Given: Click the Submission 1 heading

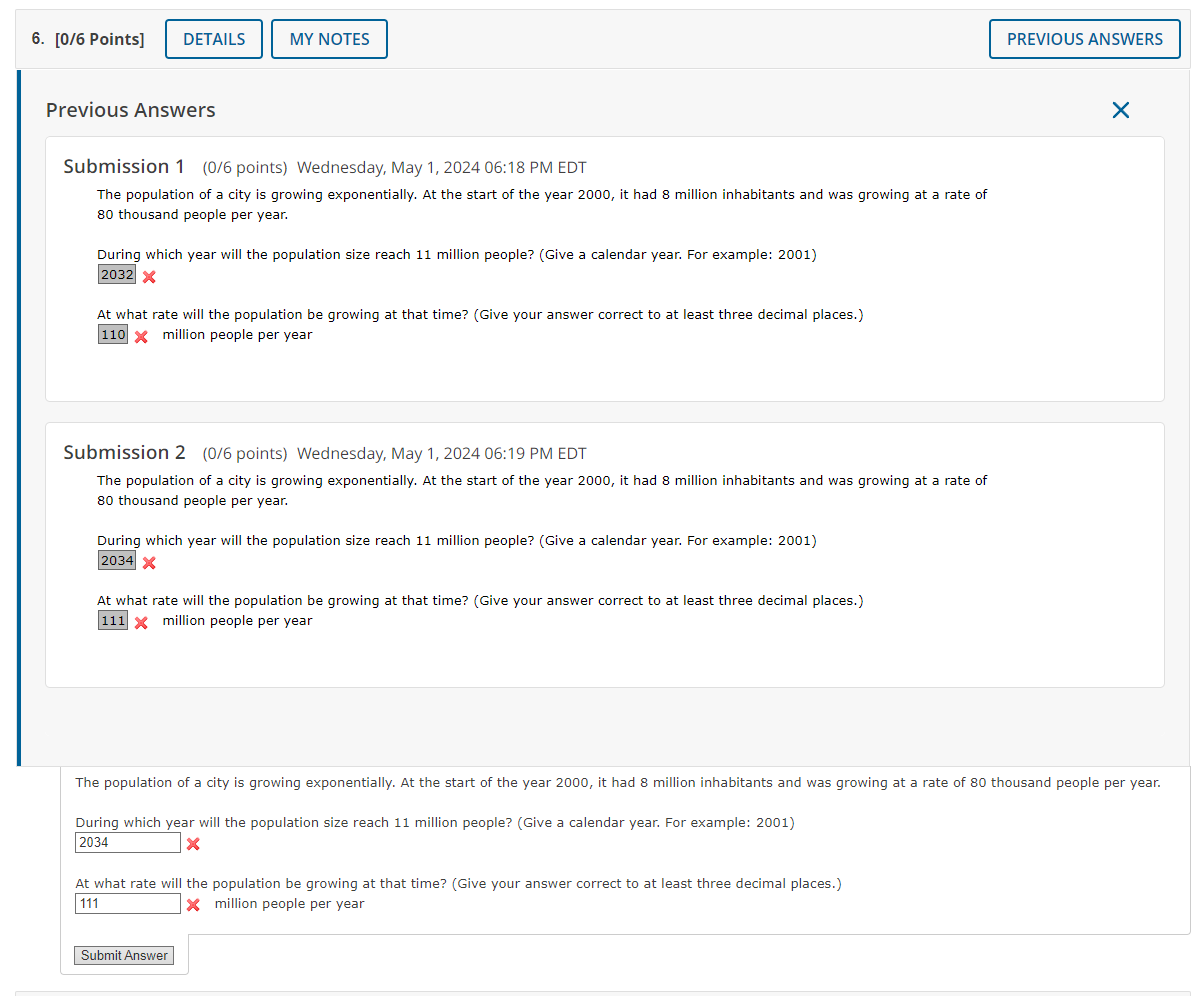Looking at the screenshot, I should click(124, 166).
